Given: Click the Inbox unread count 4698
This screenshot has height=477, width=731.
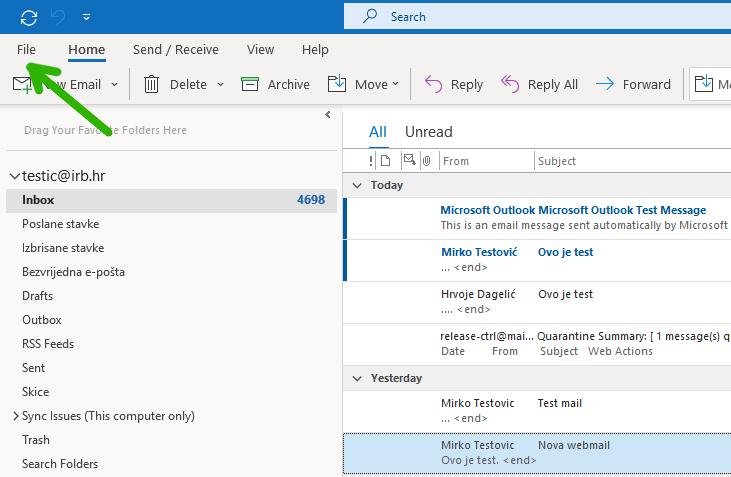Looking at the screenshot, I should click(311, 200).
